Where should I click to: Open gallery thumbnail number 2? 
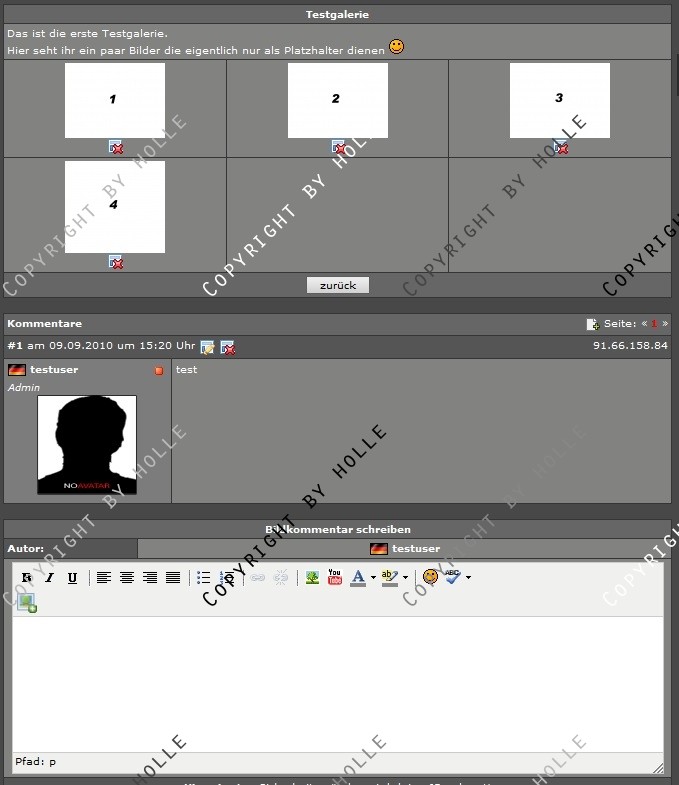[337, 100]
